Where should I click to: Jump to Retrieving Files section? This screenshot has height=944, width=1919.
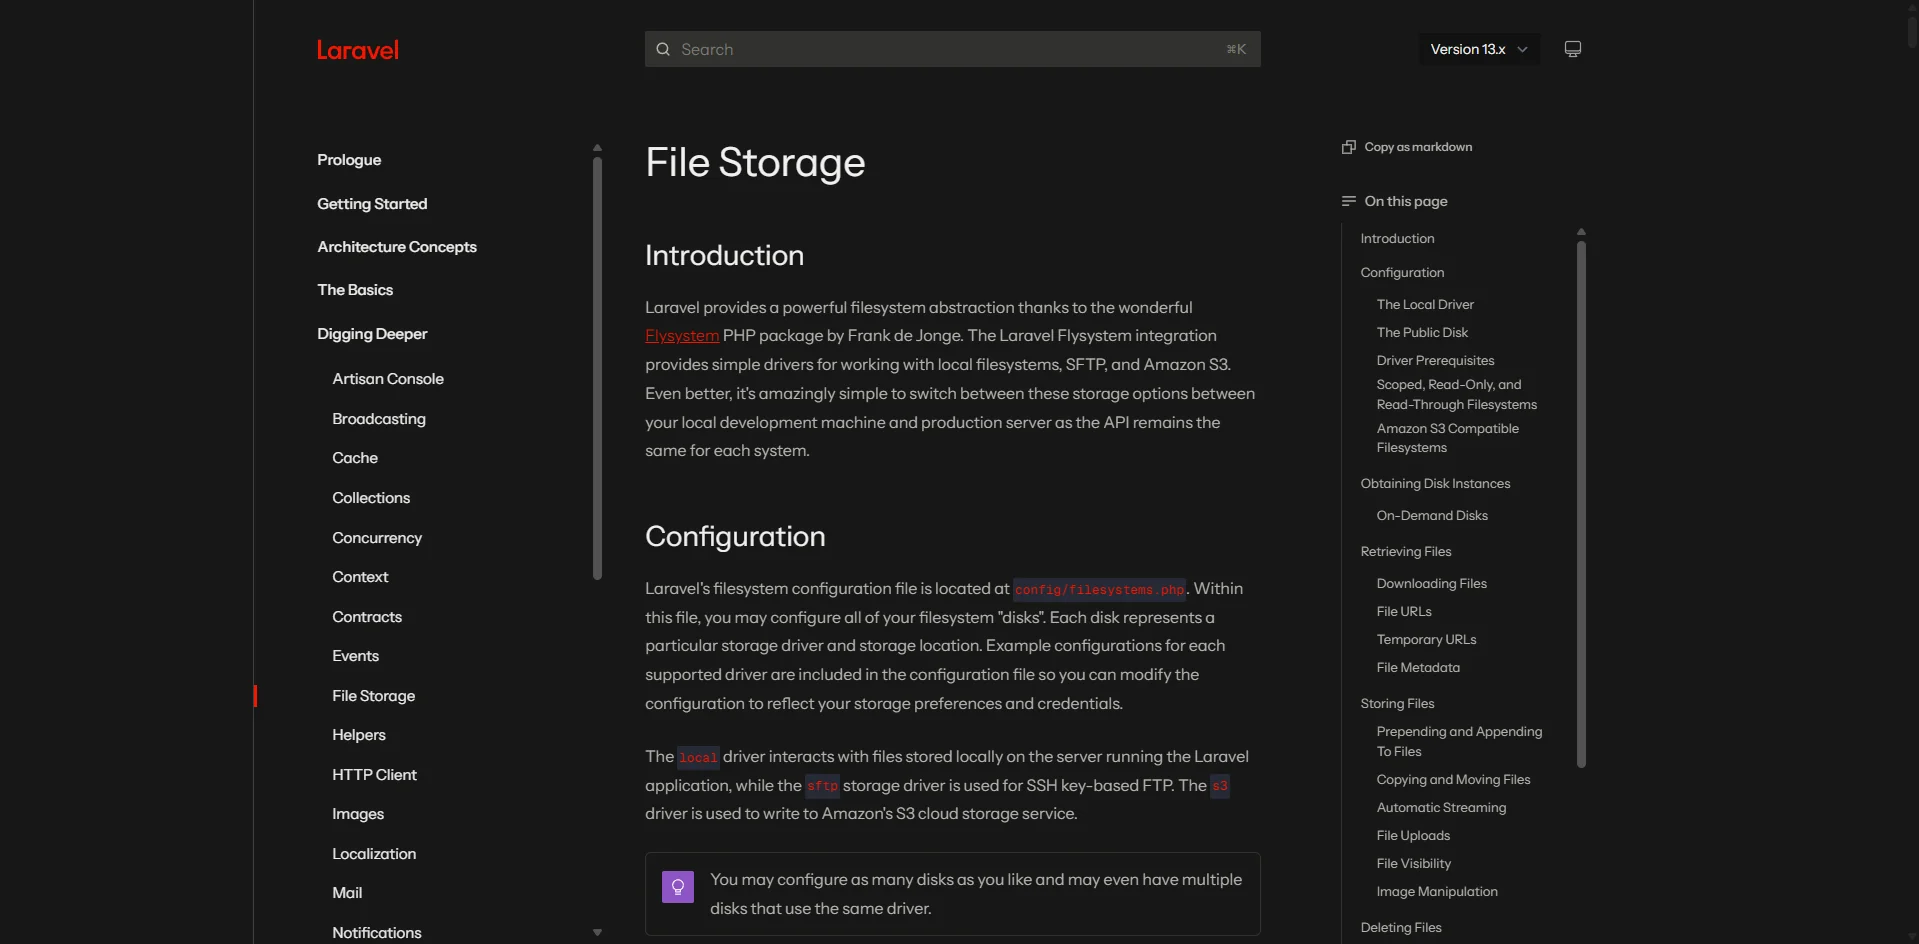point(1406,552)
